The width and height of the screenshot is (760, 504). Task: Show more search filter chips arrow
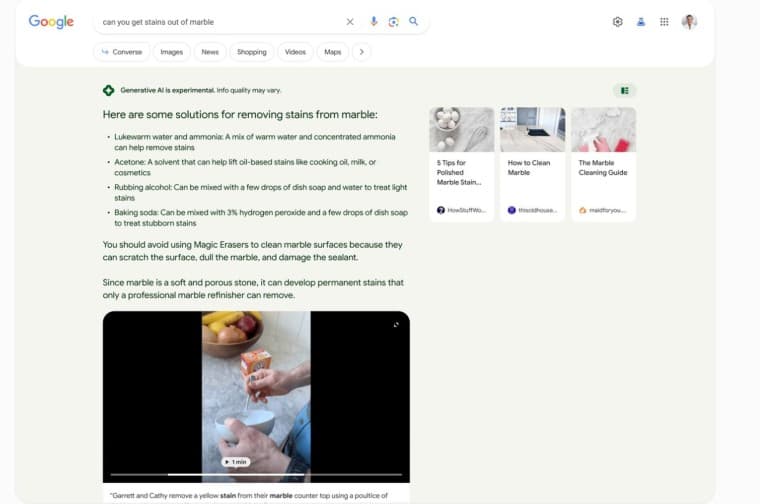click(x=362, y=52)
